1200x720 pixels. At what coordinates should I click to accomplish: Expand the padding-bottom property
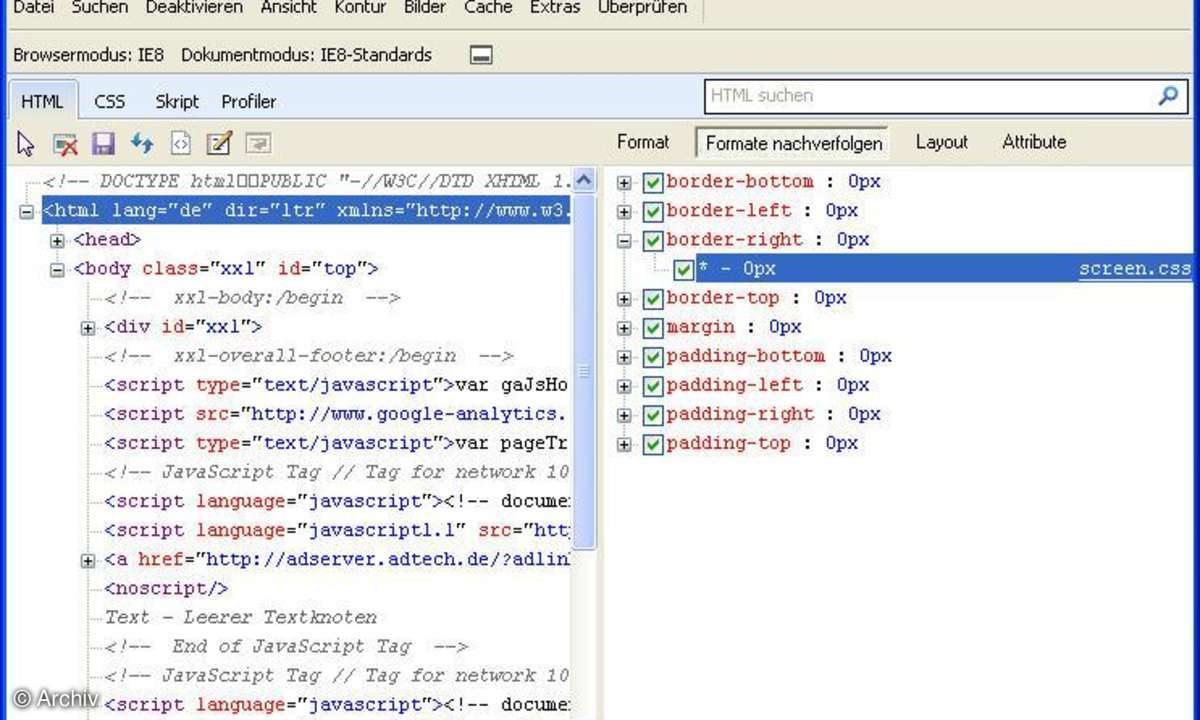pyautogui.click(x=625, y=357)
